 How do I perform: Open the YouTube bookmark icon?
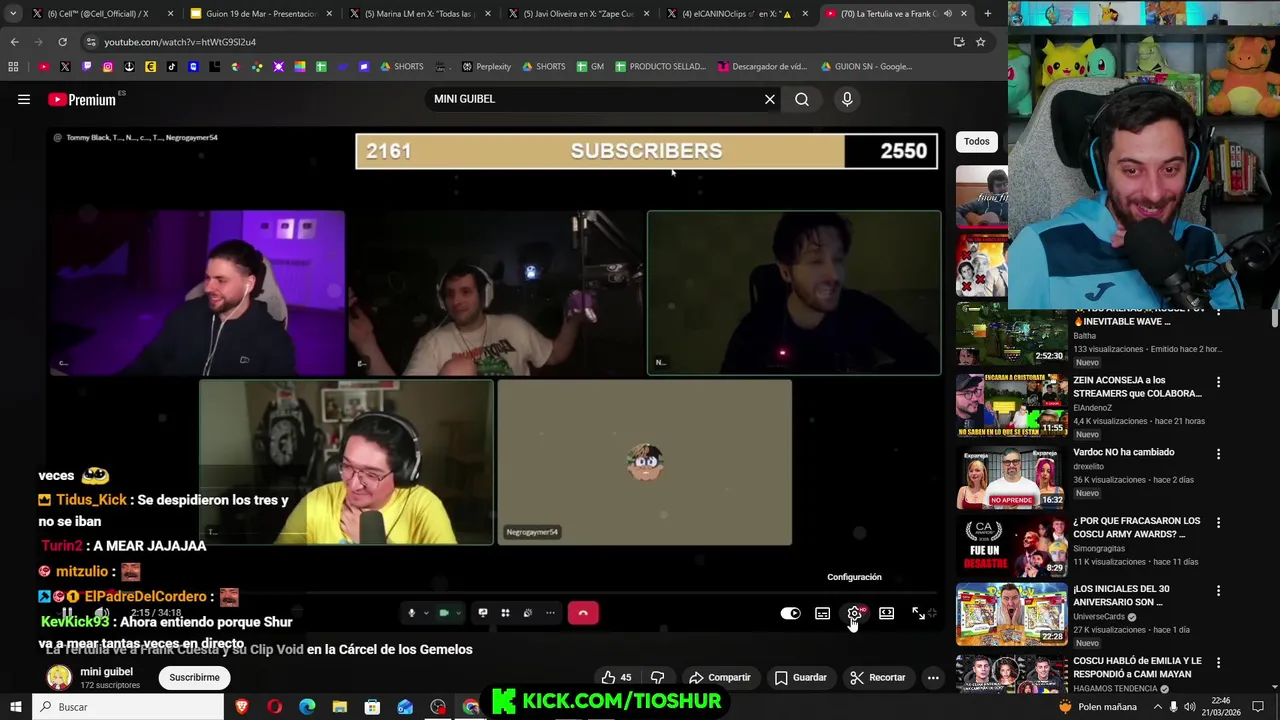44,67
